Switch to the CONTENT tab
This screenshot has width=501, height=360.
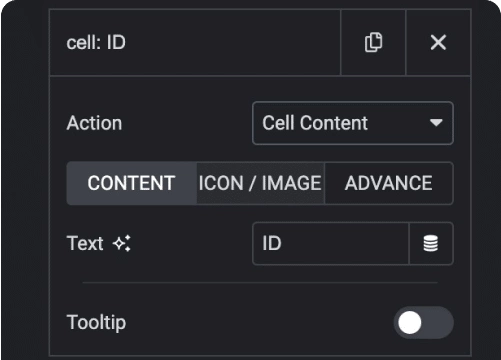[132, 183]
